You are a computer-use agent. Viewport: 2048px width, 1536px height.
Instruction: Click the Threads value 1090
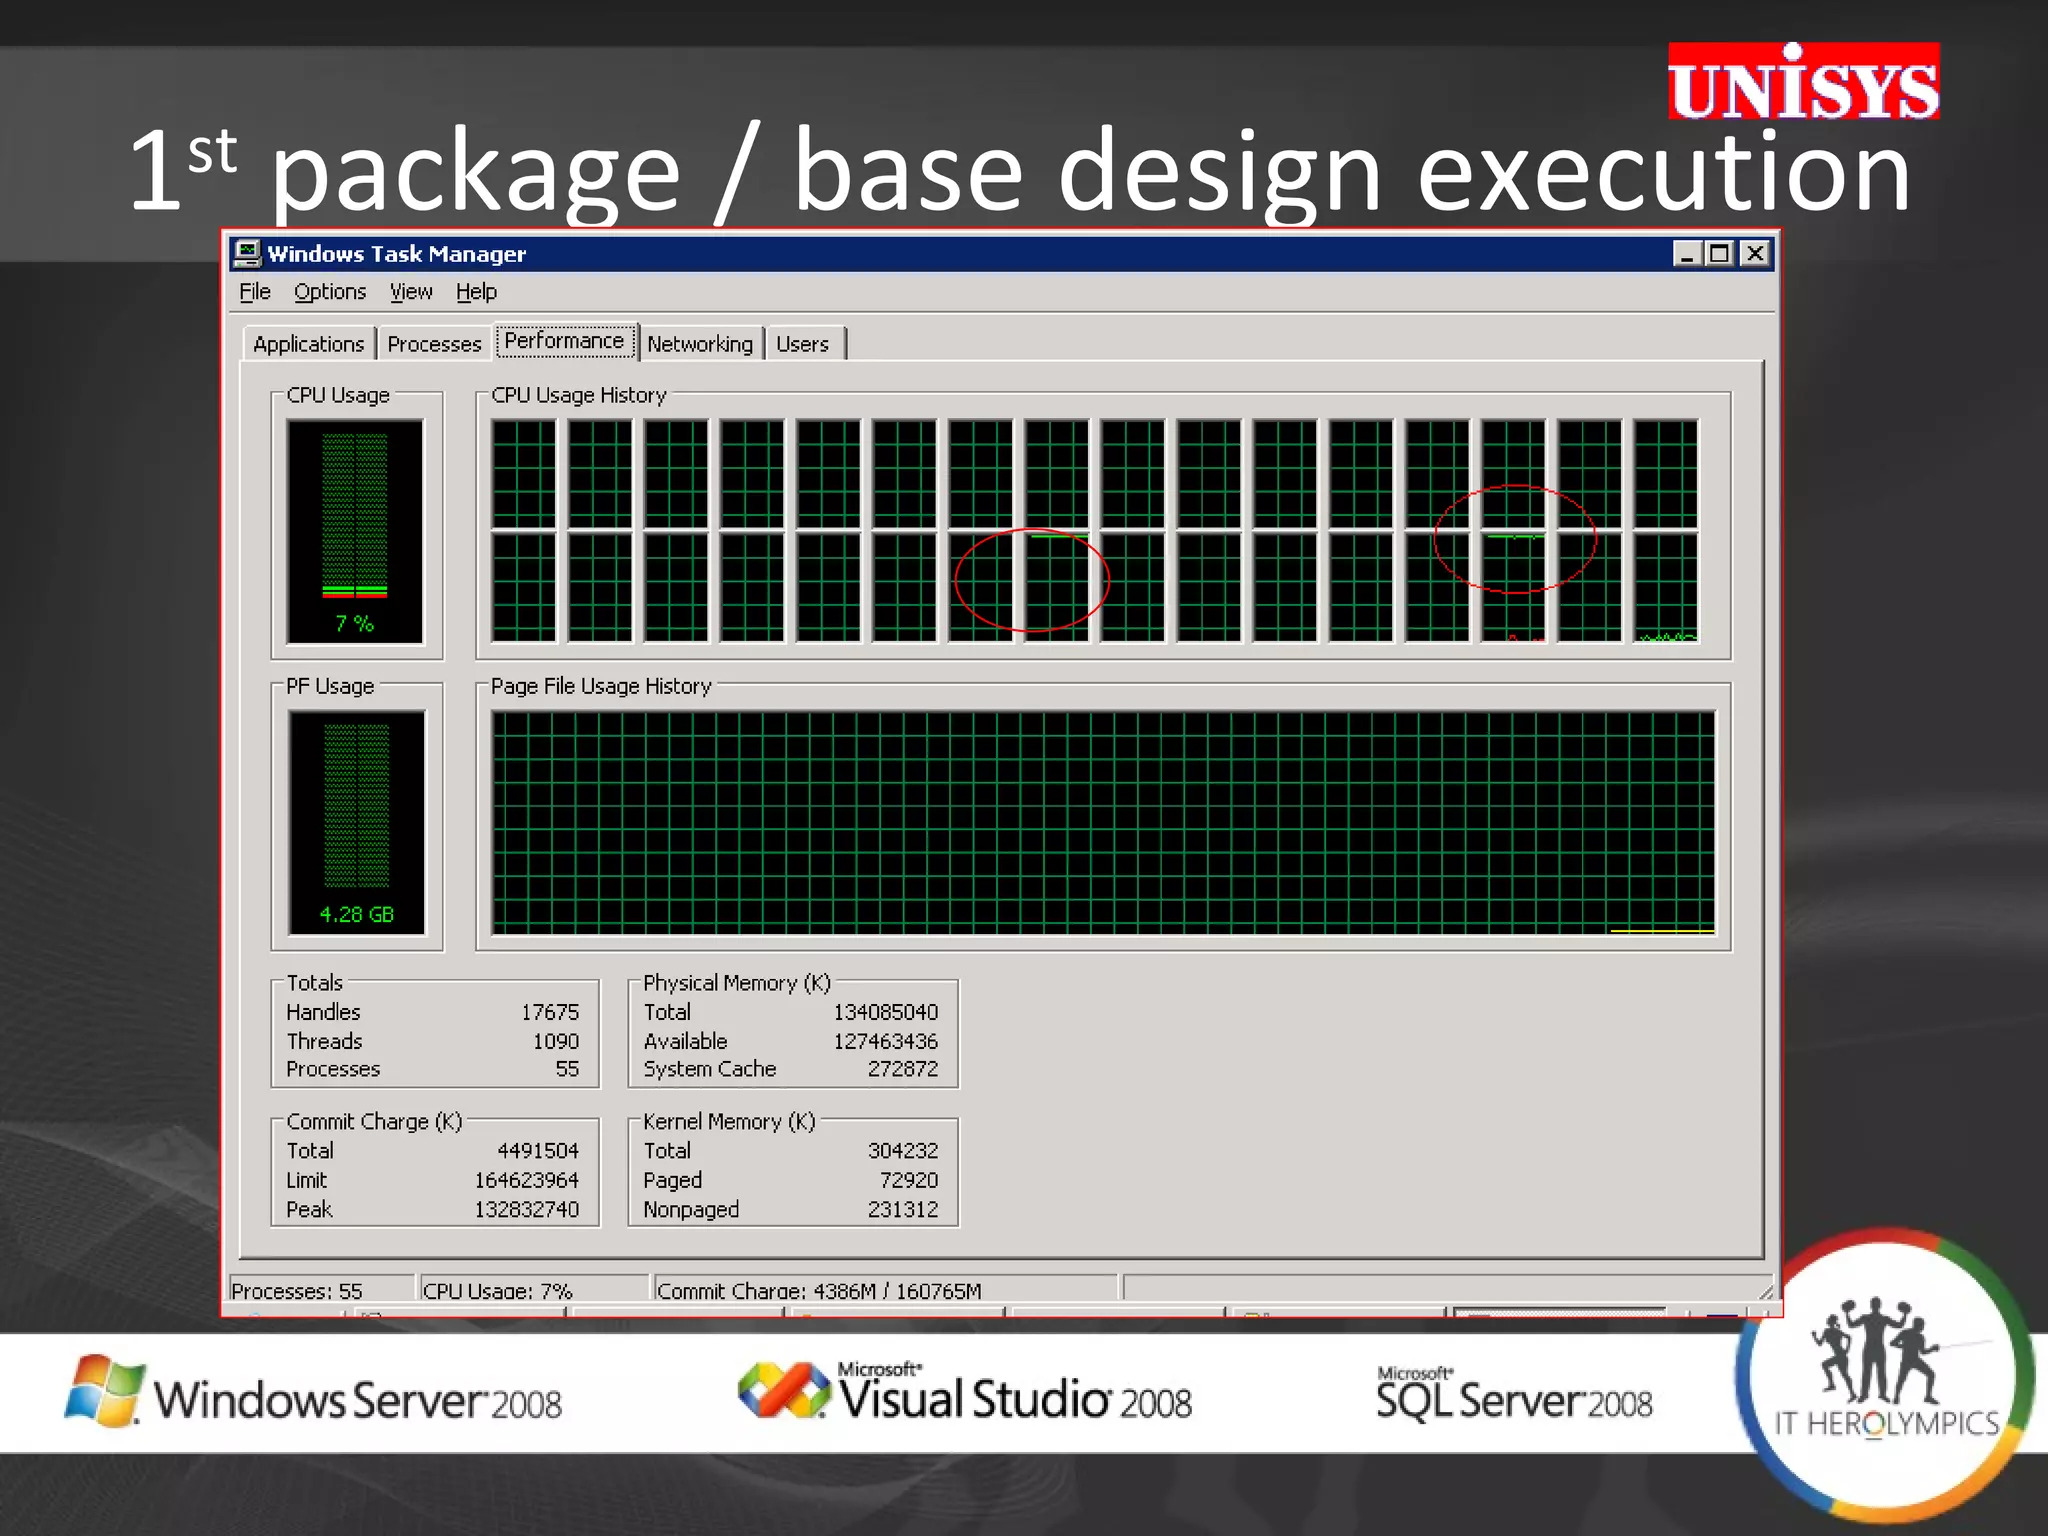tap(556, 1041)
